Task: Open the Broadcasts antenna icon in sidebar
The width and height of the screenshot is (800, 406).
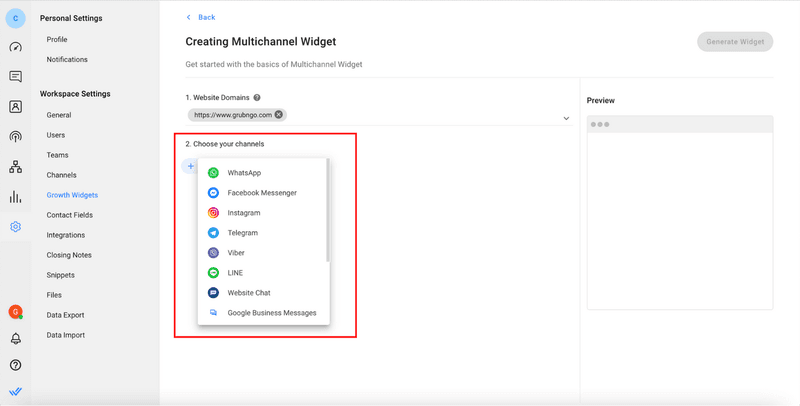Action: click(15, 137)
